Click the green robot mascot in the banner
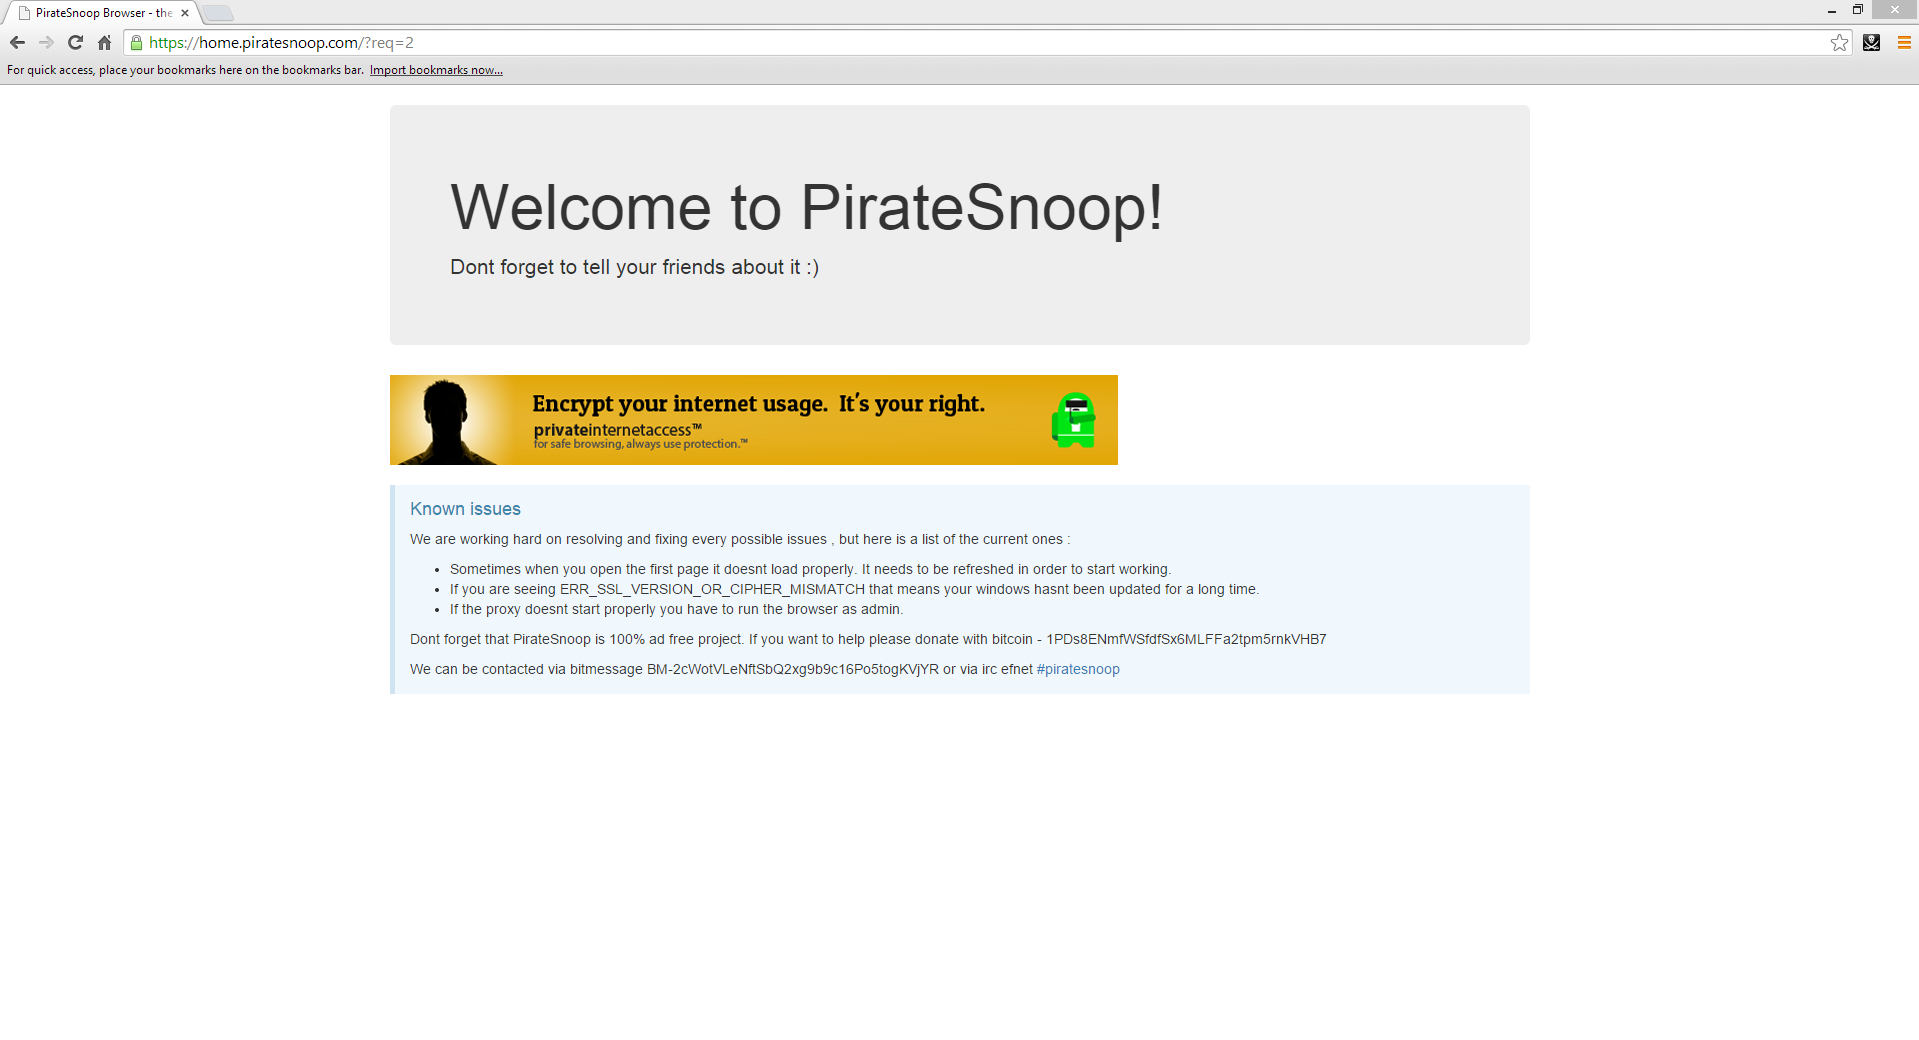This screenshot has height=1040, width=1919. point(1073,420)
